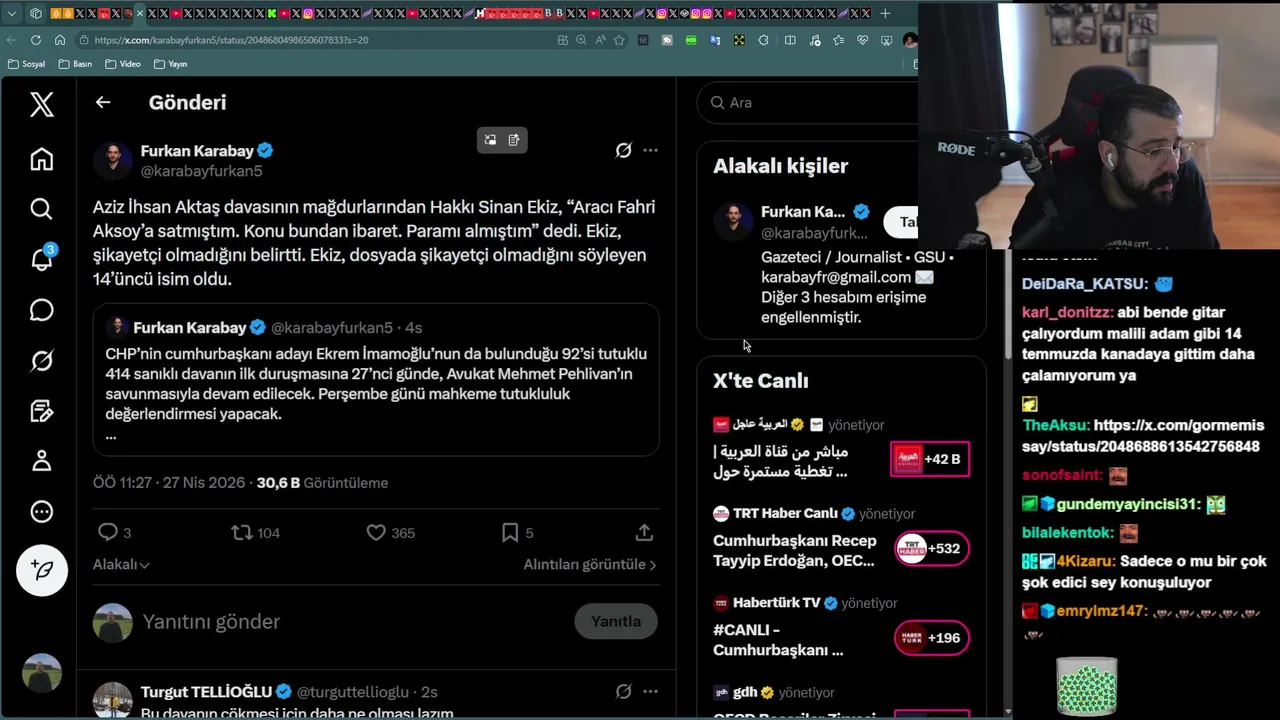Click the X logo in the sidebar

[x=41, y=103]
